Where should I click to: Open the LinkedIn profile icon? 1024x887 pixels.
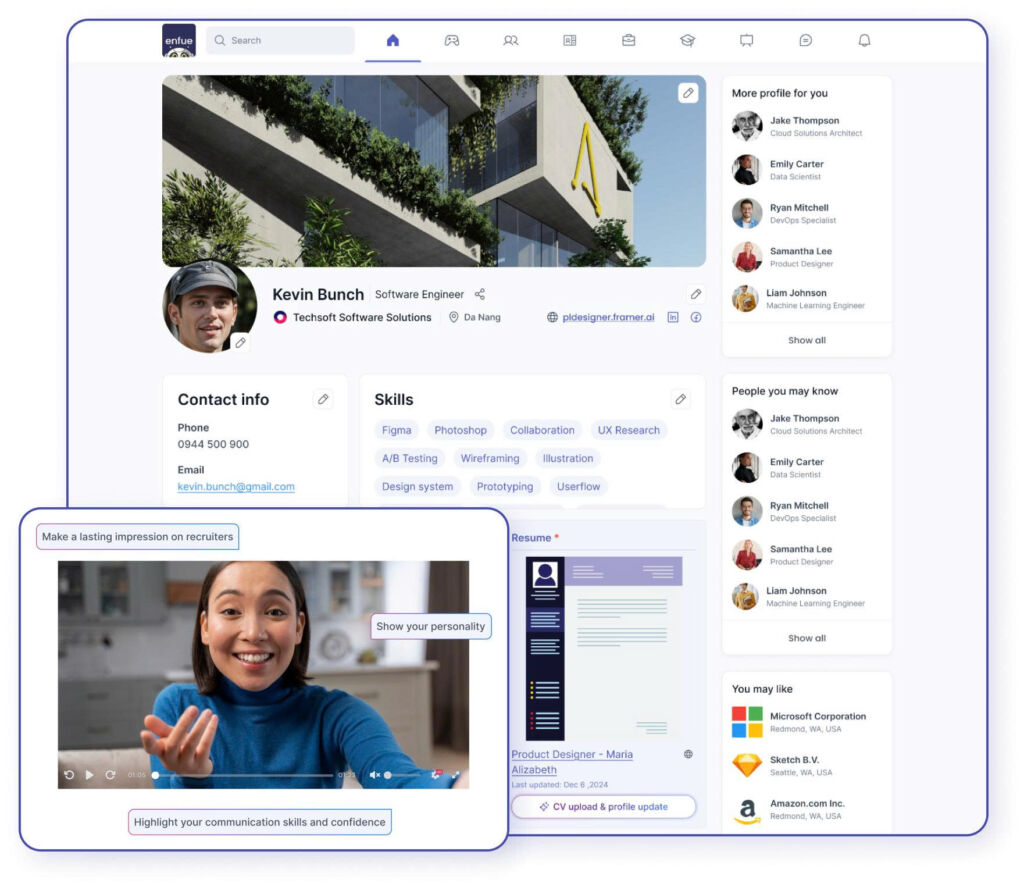(673, 317)
